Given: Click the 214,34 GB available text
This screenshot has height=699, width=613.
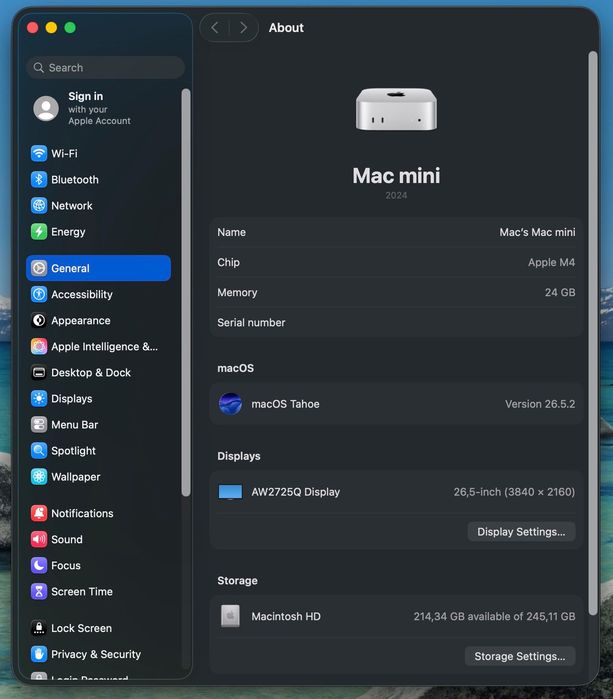Looking at the screenshot, I should 494,616.
